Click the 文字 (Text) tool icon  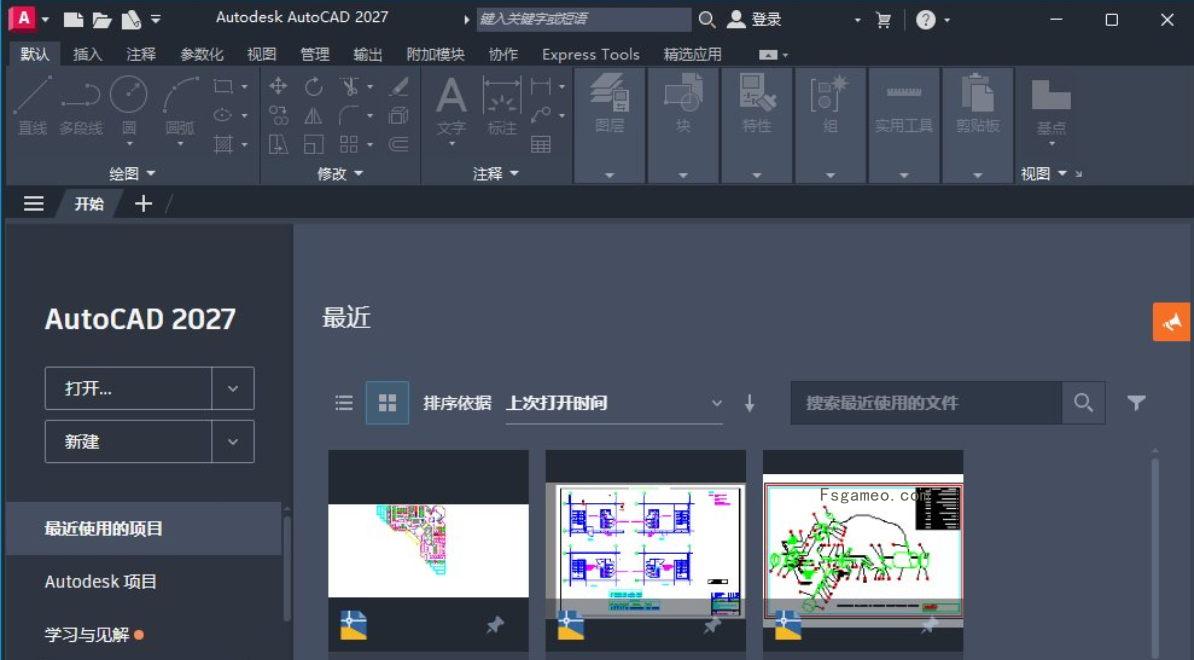[x=450, y=105]
